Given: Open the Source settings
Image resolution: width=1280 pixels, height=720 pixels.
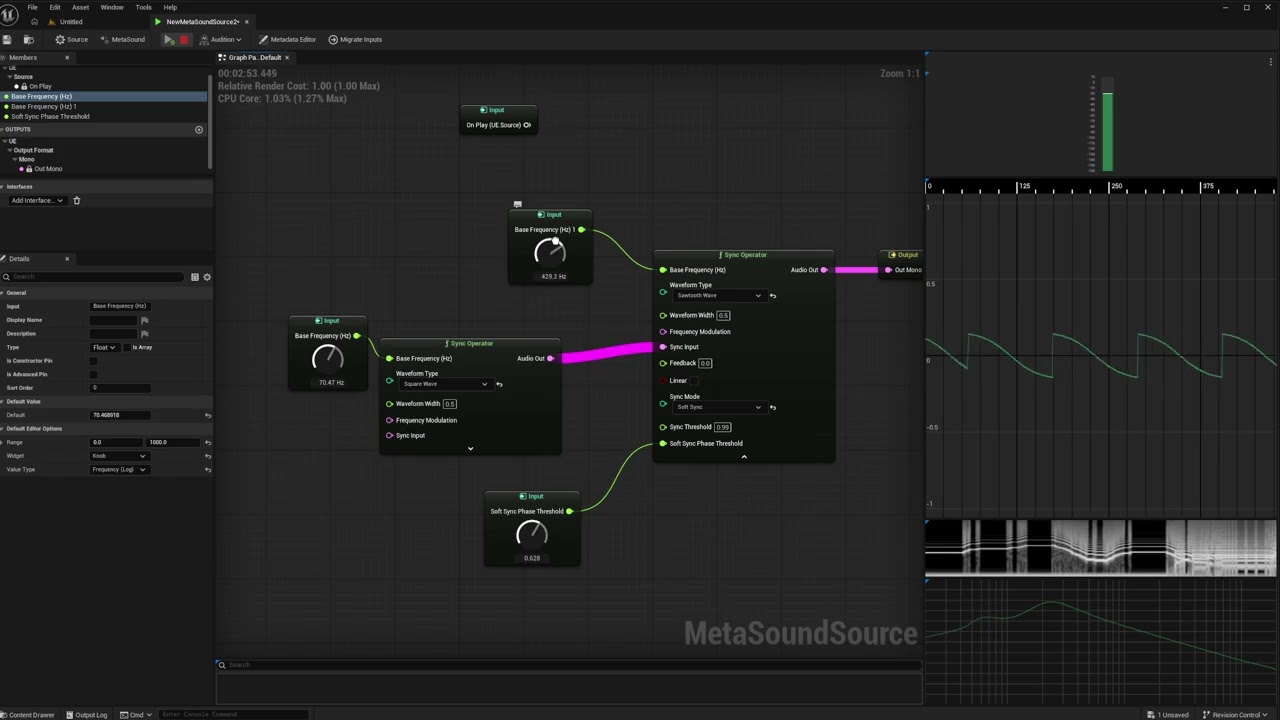Looking at the screenshot, I should [x=71, y=40].
